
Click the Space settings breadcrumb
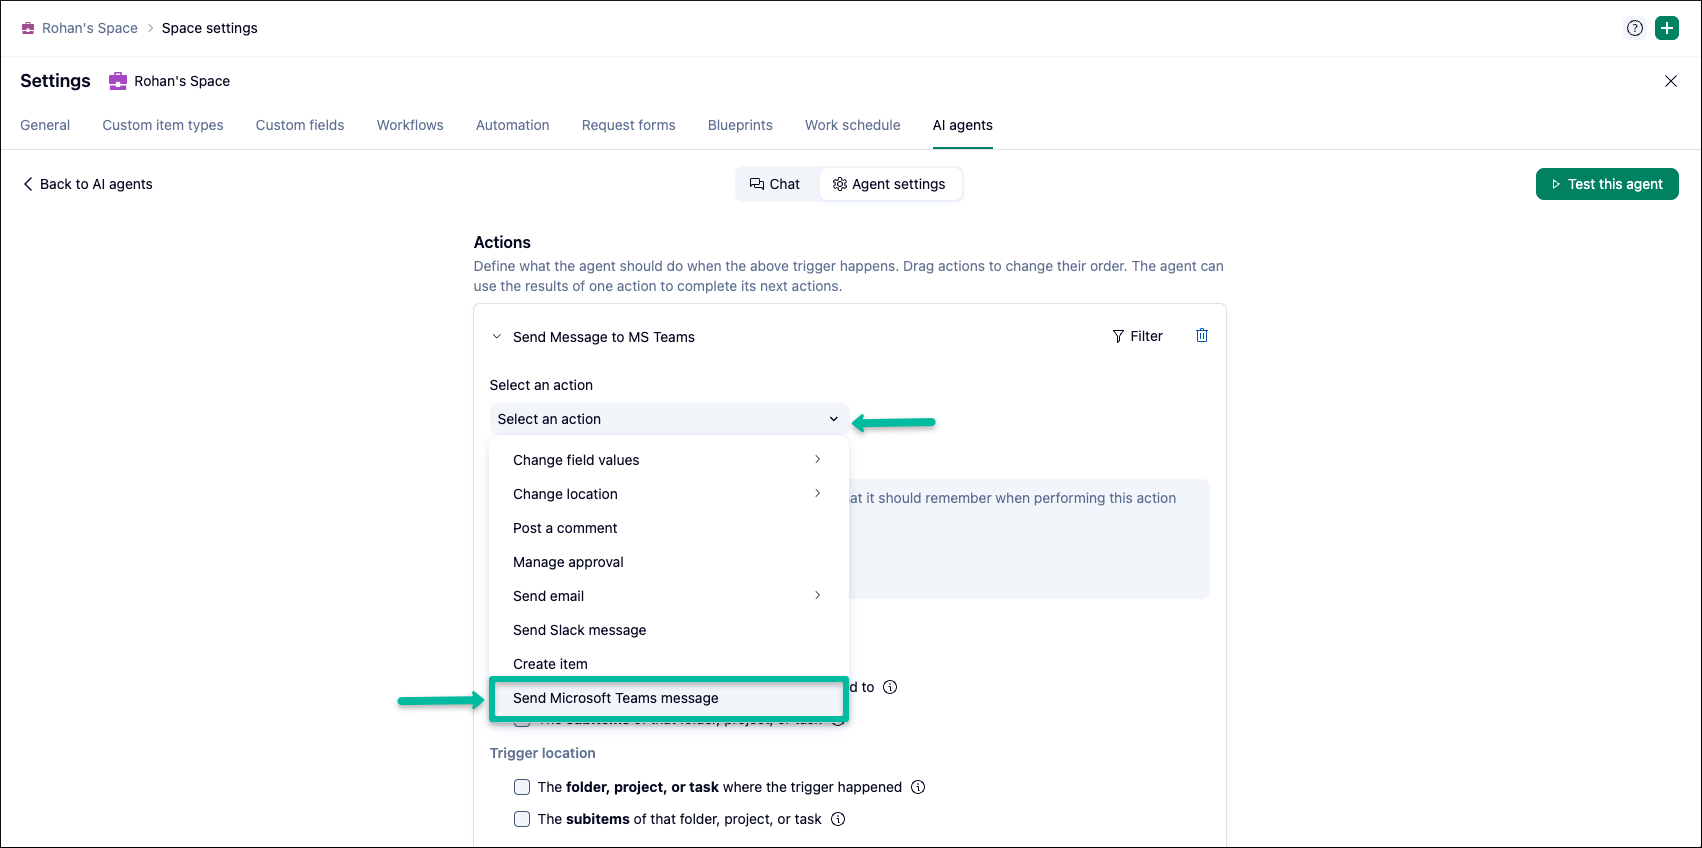tap(210, 28)
